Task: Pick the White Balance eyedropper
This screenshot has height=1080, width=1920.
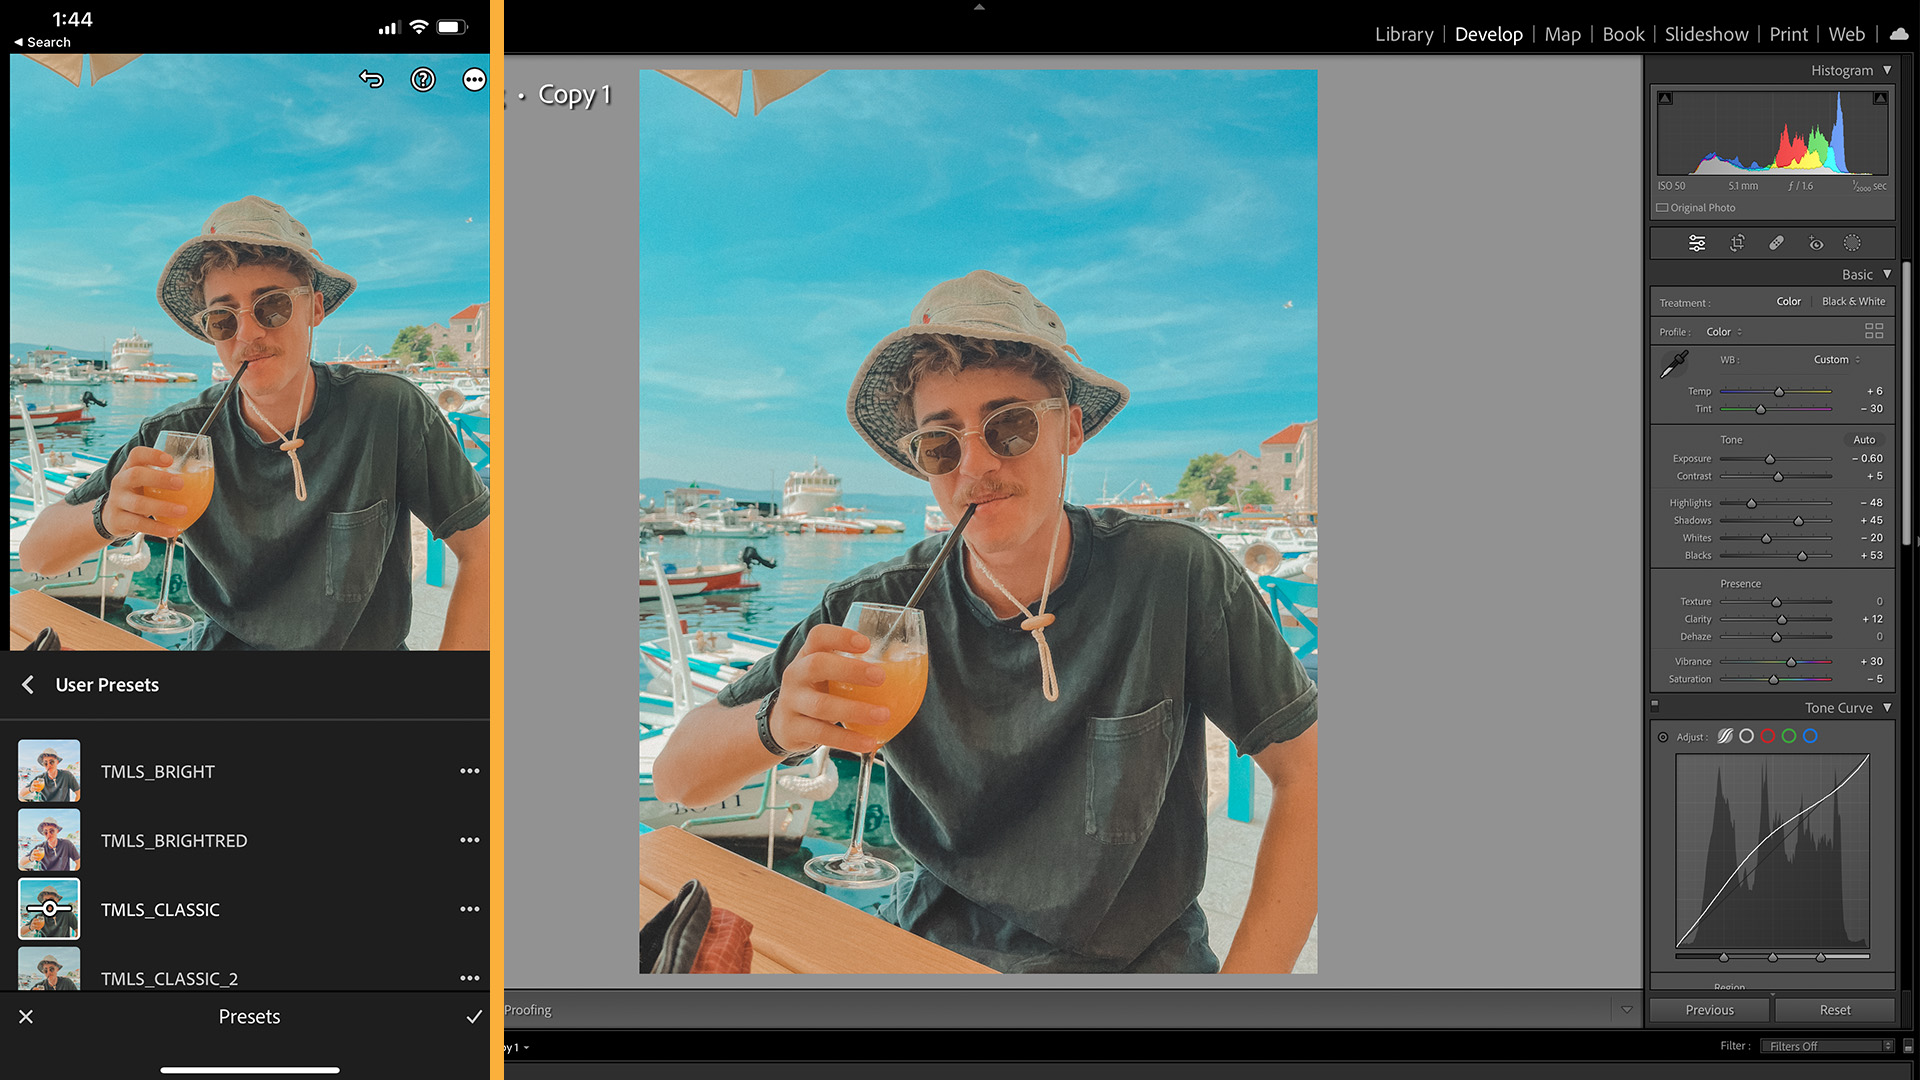Action: (x=1674, y=365)
